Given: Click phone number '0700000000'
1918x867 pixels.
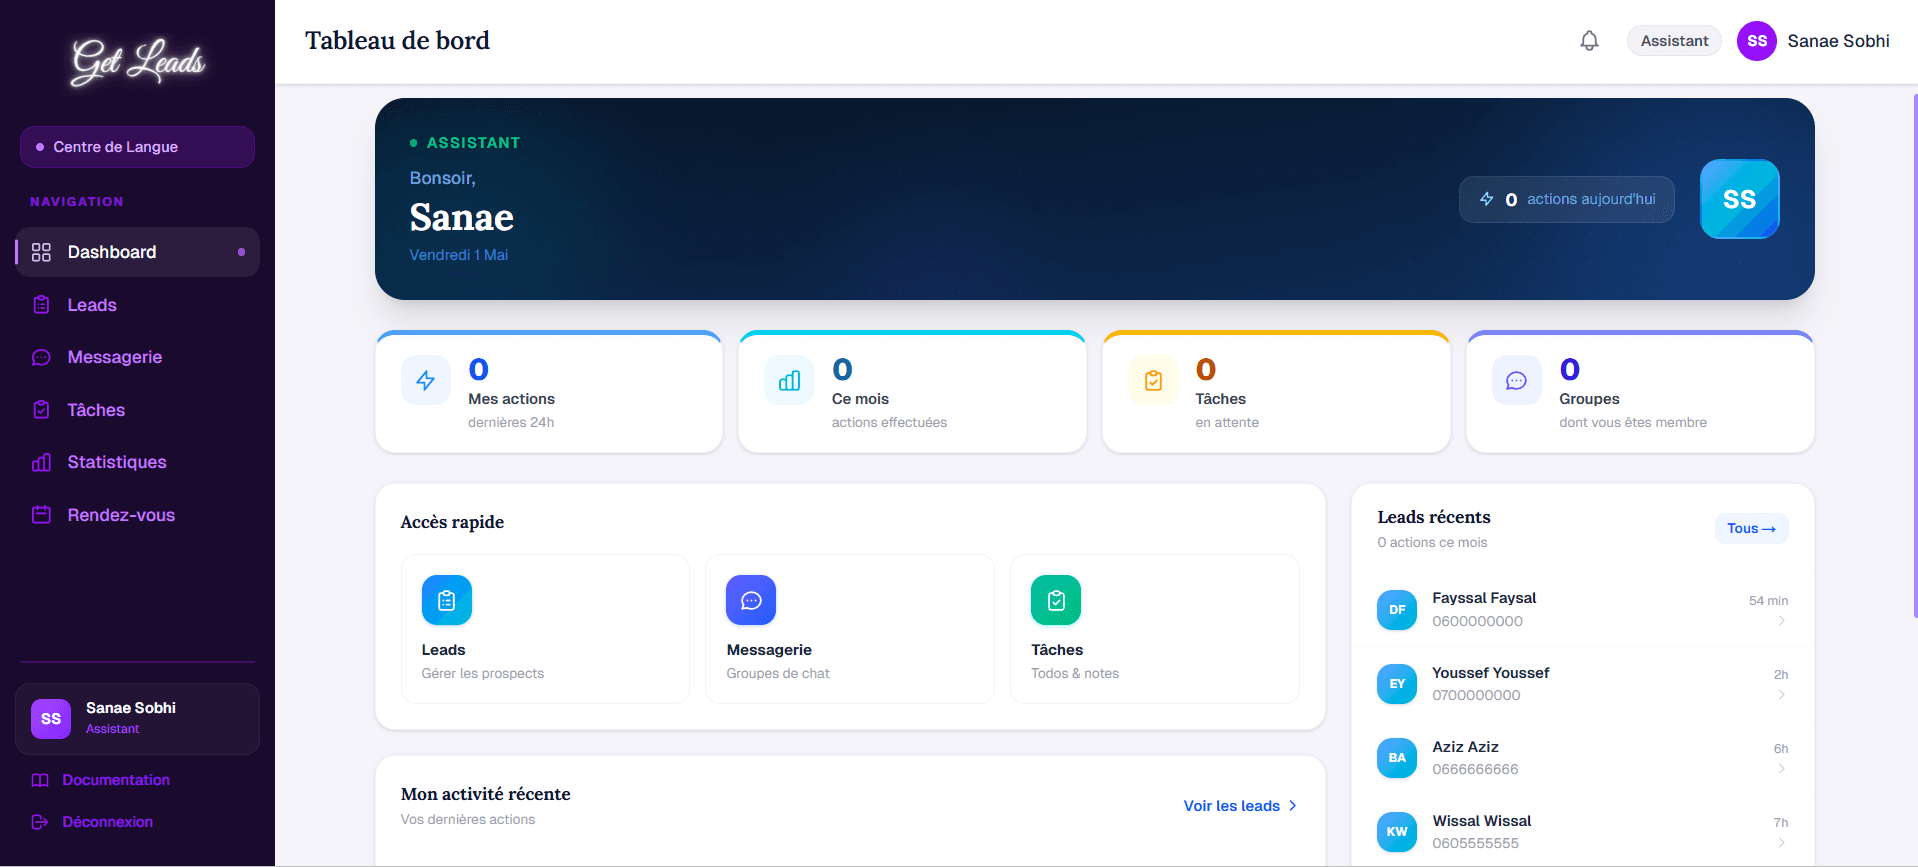Looking at the screenshot, I should (x=1476, y=695).
